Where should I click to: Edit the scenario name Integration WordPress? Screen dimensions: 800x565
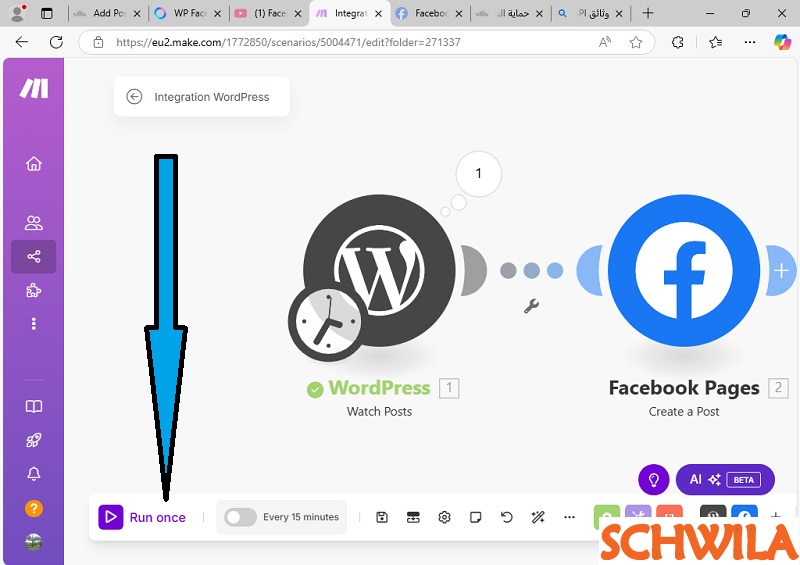point(212,97)
